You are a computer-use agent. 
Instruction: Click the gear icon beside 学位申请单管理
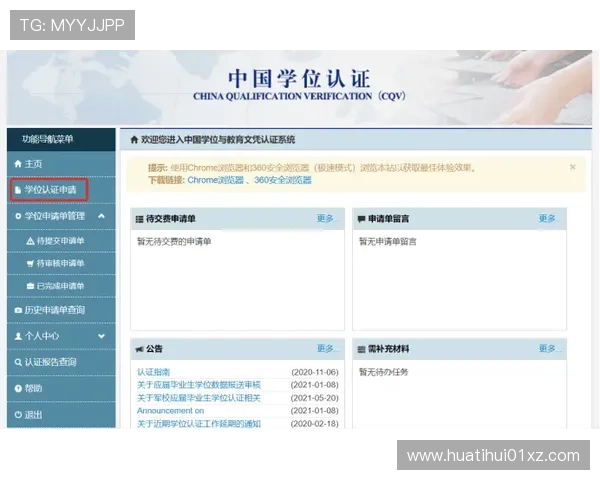click(x=18, y=216)
